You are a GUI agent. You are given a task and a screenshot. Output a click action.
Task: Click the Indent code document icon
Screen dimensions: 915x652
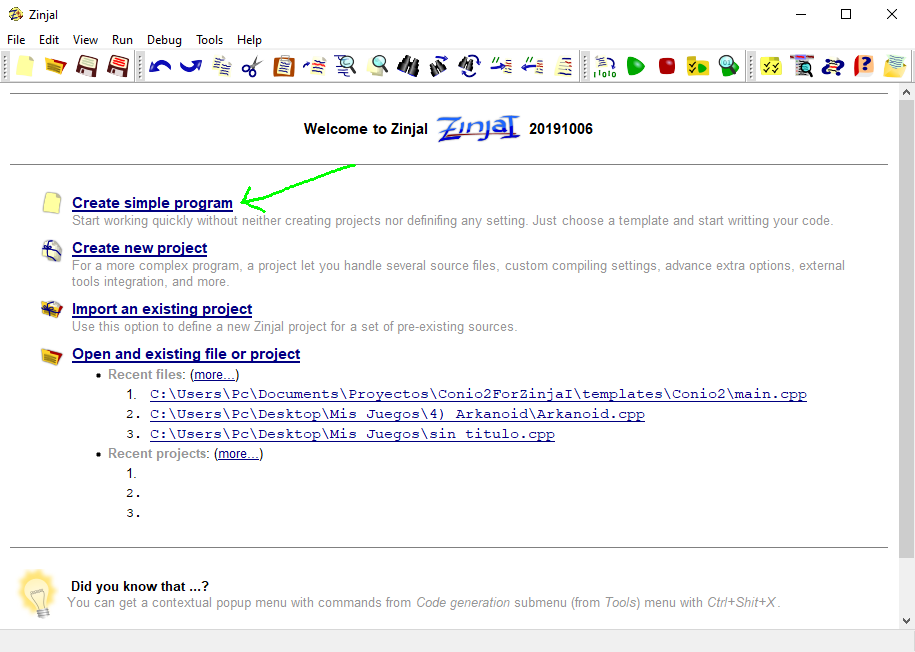coord(564,66)
